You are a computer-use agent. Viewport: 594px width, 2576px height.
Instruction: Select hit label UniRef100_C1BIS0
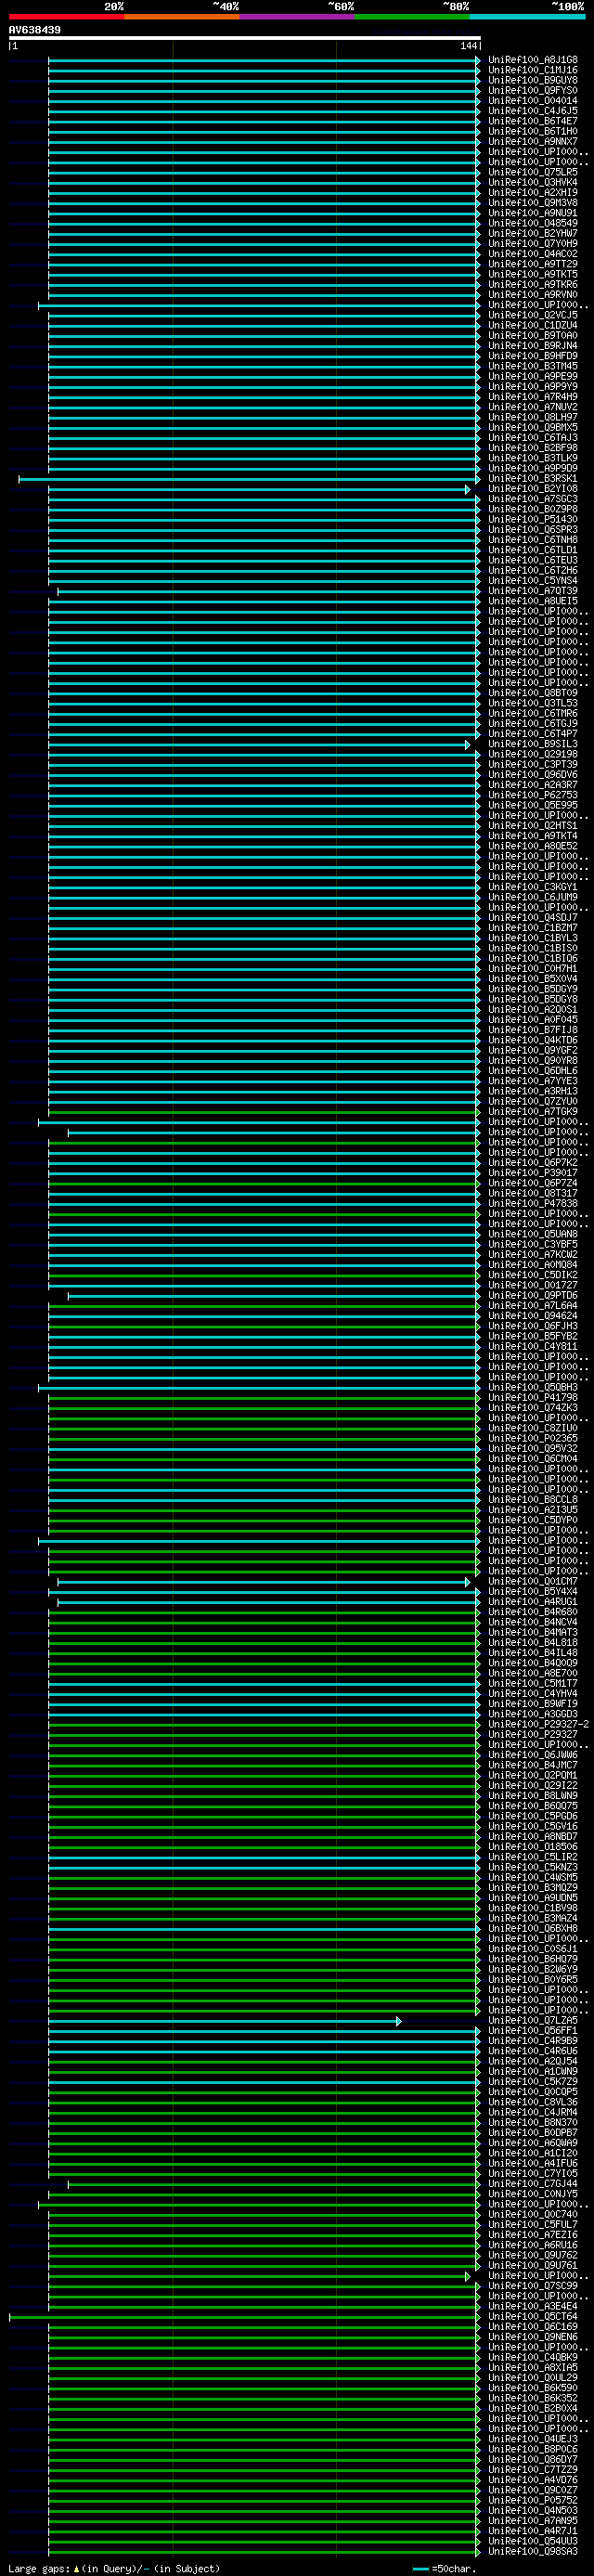tap(533, 948)
